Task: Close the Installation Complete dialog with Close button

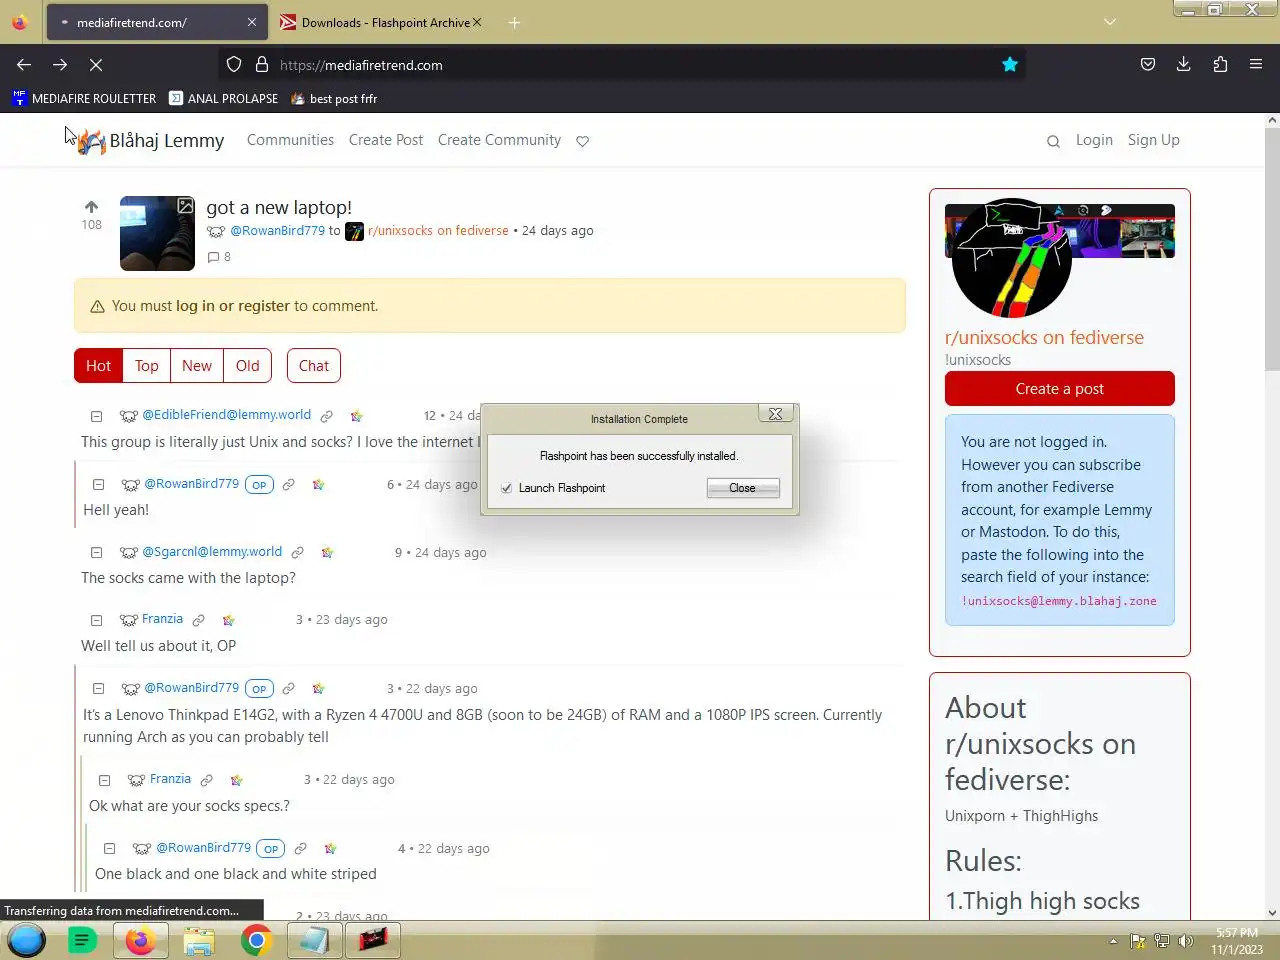Action: pyautogui.click(x=743, y=488)
